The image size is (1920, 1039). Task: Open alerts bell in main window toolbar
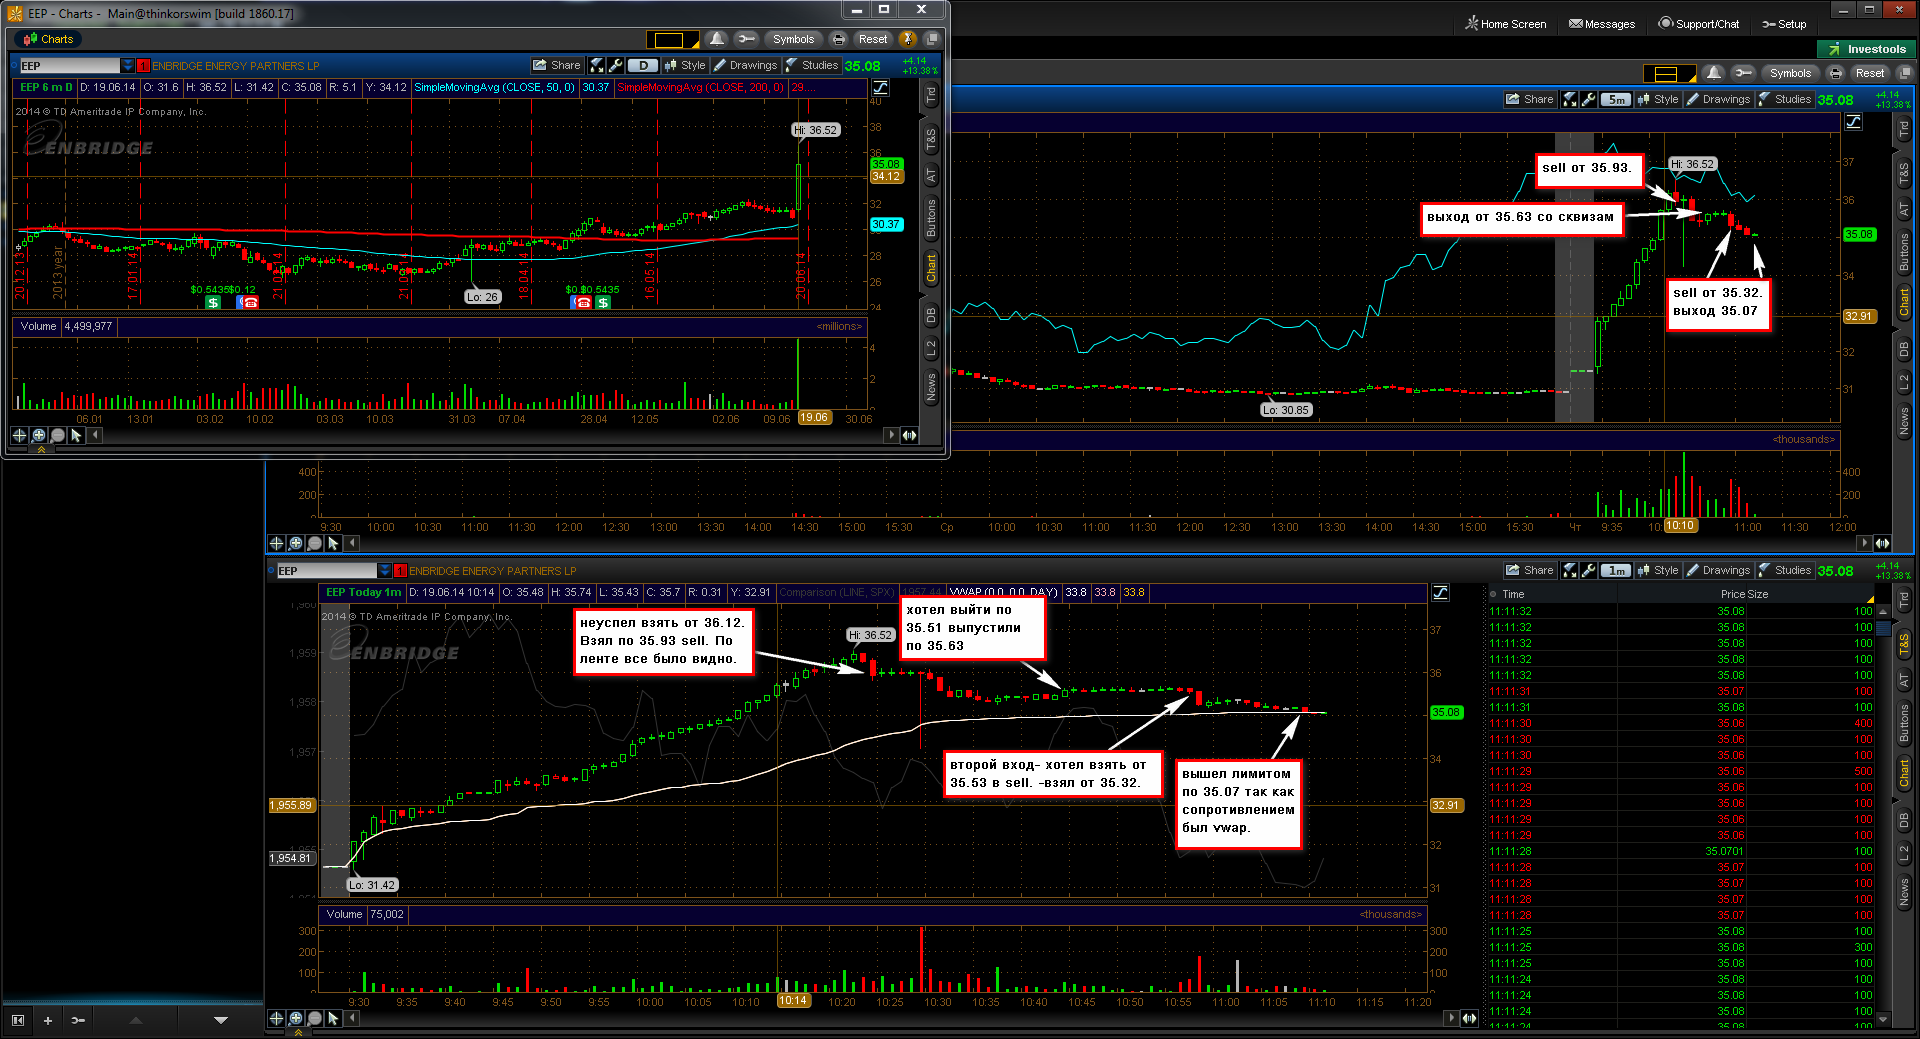tap(1714, 73)
